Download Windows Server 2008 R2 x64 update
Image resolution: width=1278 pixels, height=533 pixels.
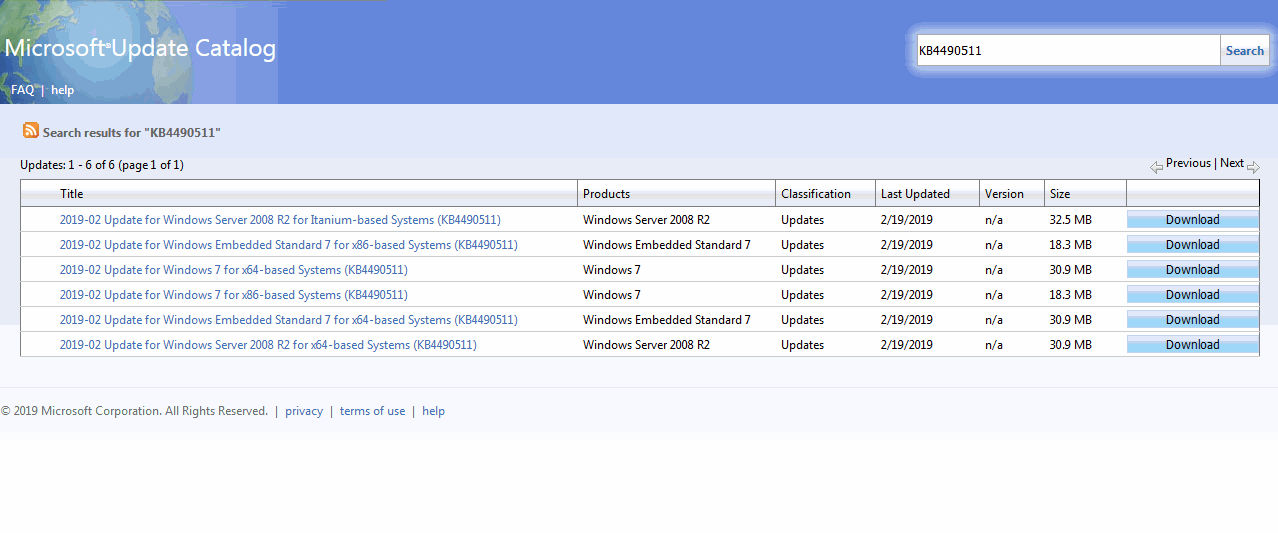[1193, 345]
